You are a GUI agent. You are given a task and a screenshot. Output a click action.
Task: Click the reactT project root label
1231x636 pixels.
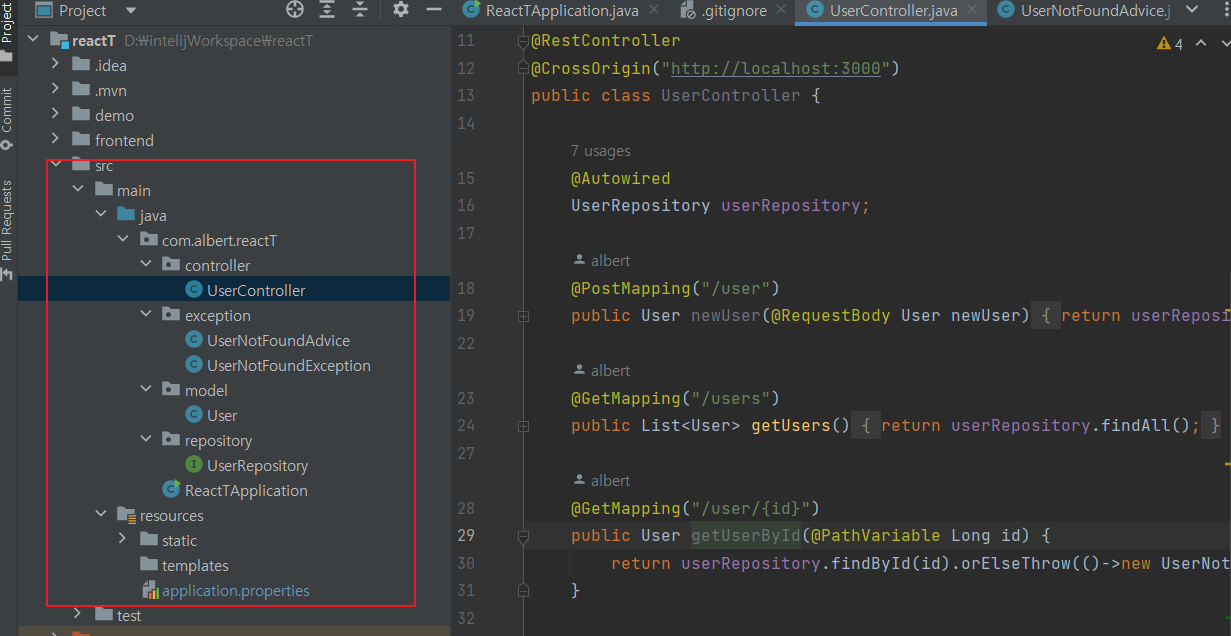94,41
